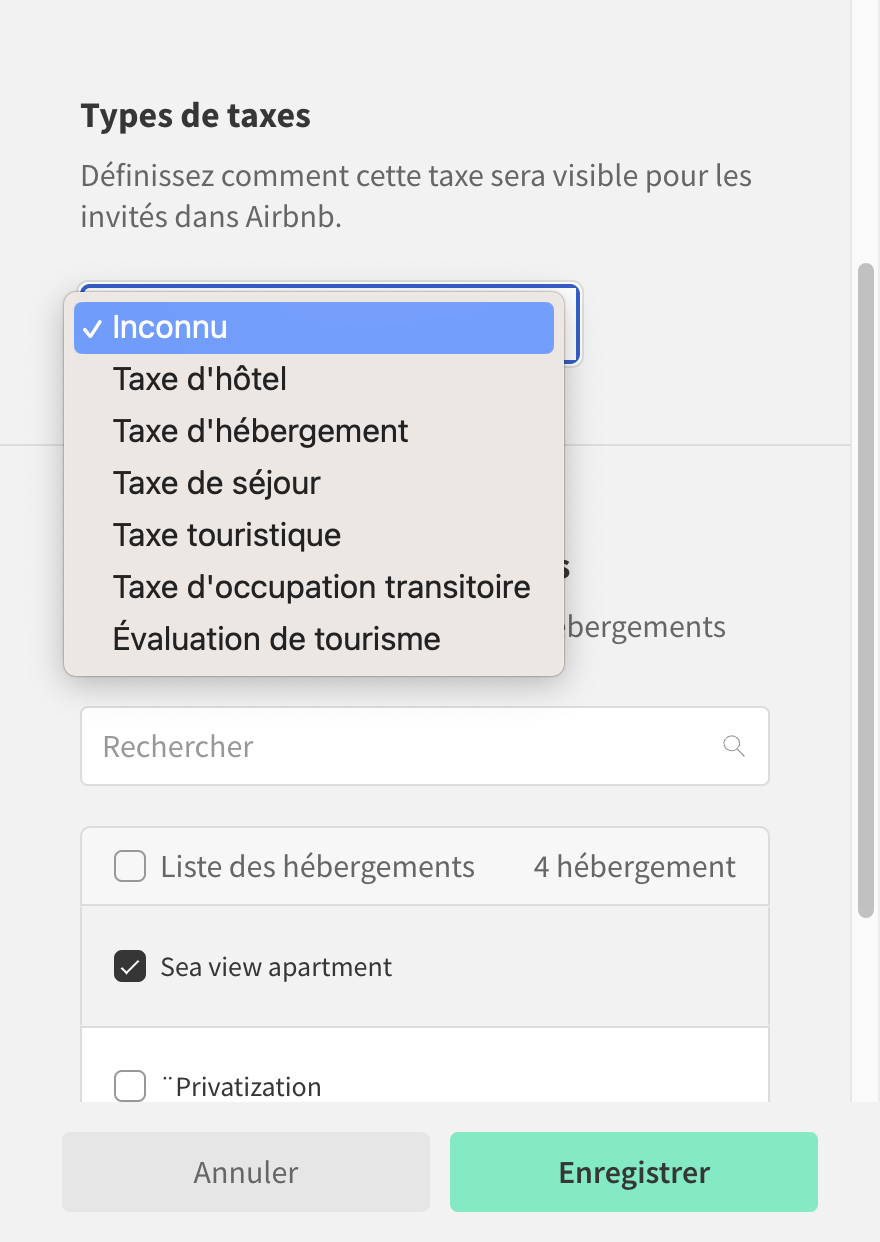Enable all accommodations via header checkbox
The image size is (880, 1242).
(x=129, y=866)
